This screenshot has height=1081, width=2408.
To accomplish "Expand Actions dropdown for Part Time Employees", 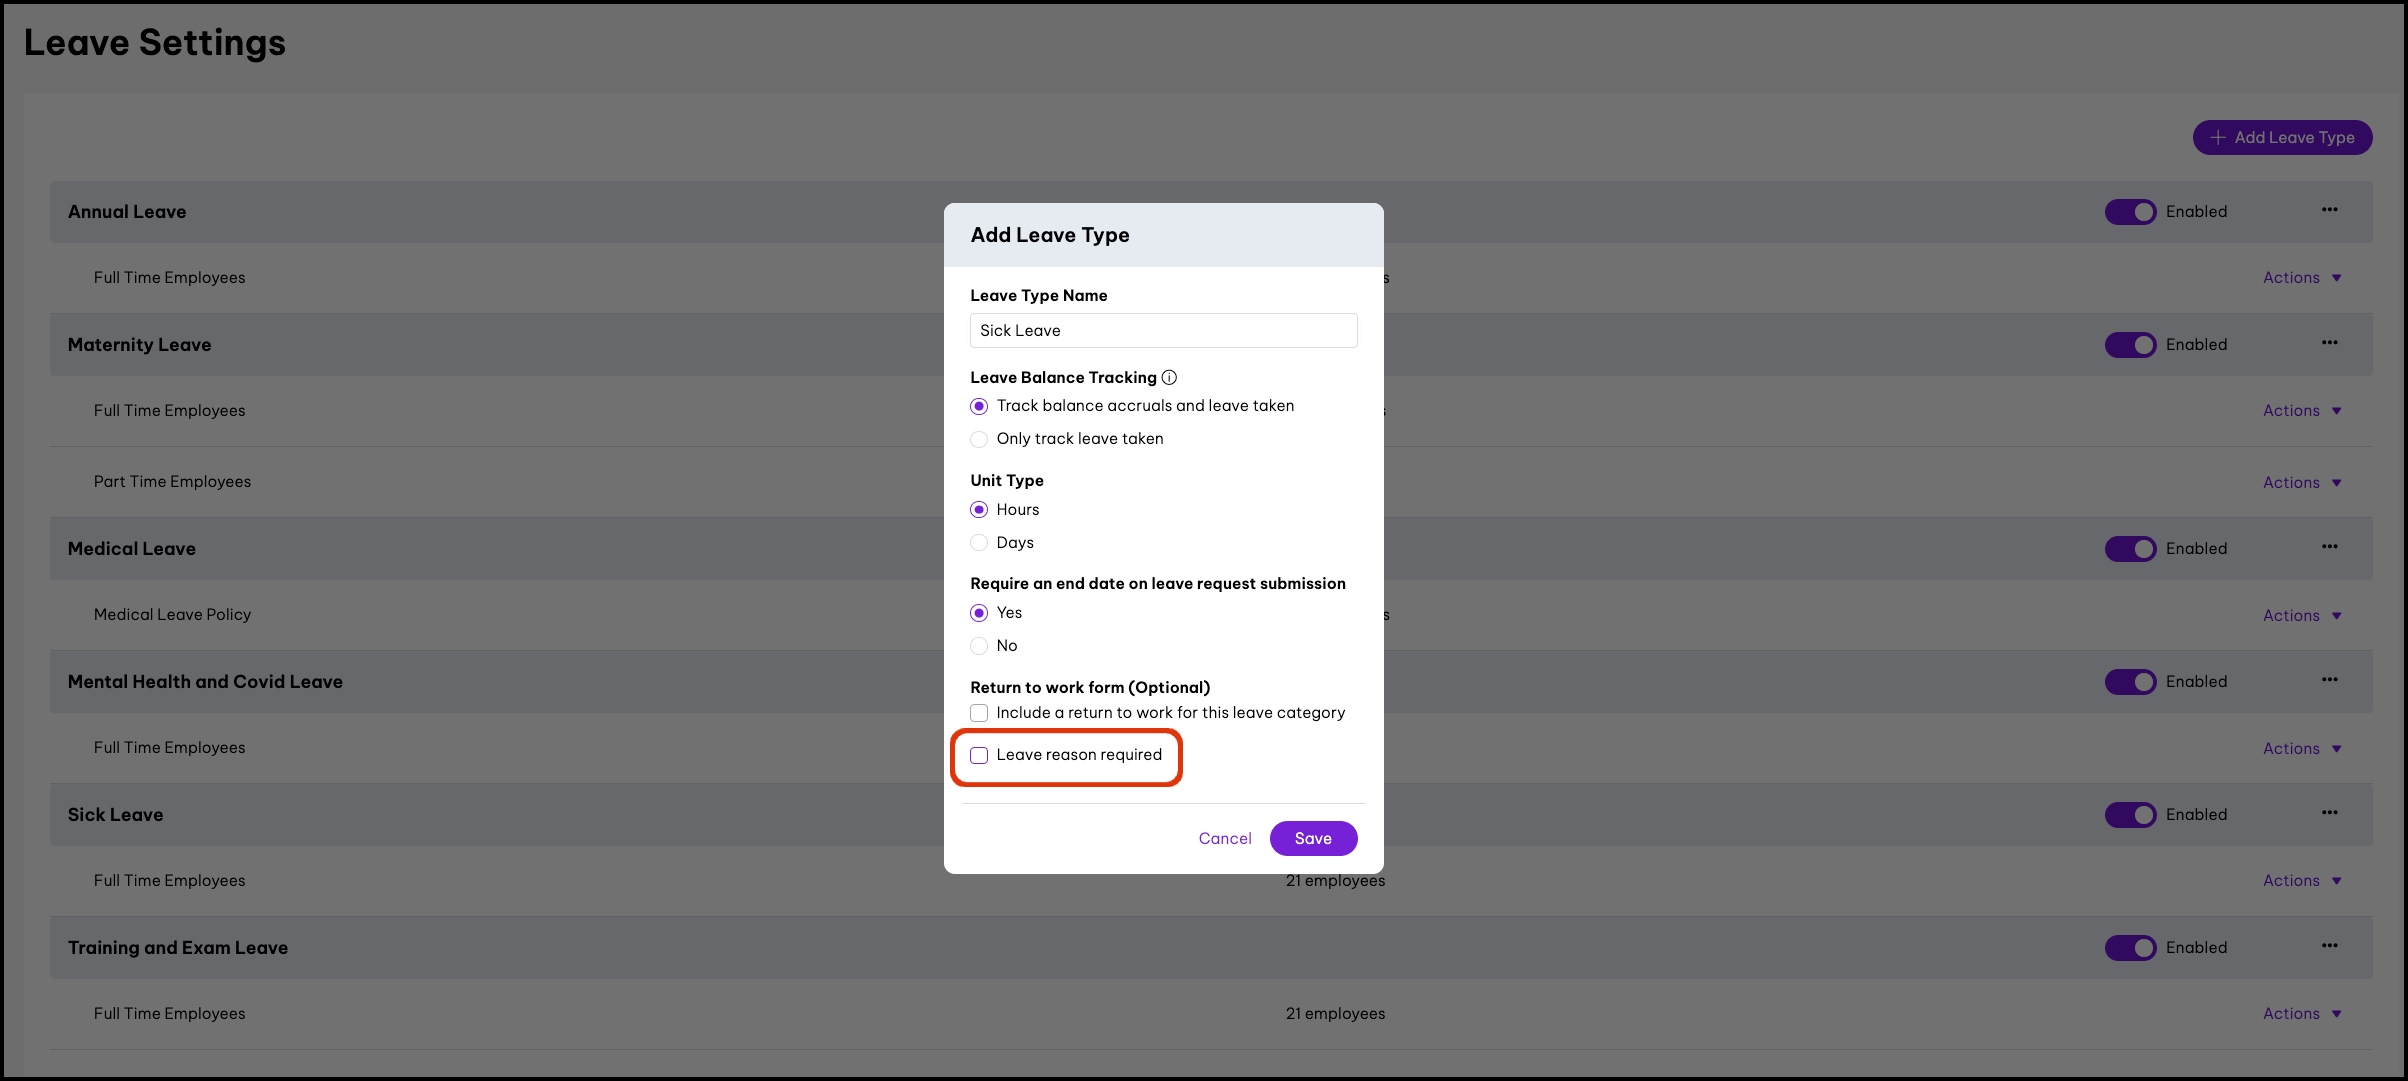I will coord(2301,482).
